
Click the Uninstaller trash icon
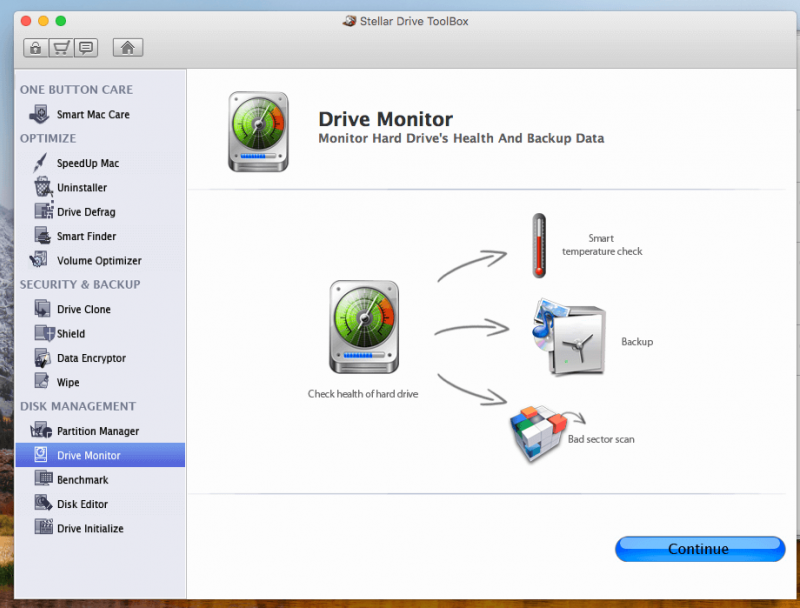(x=43, y=187)
